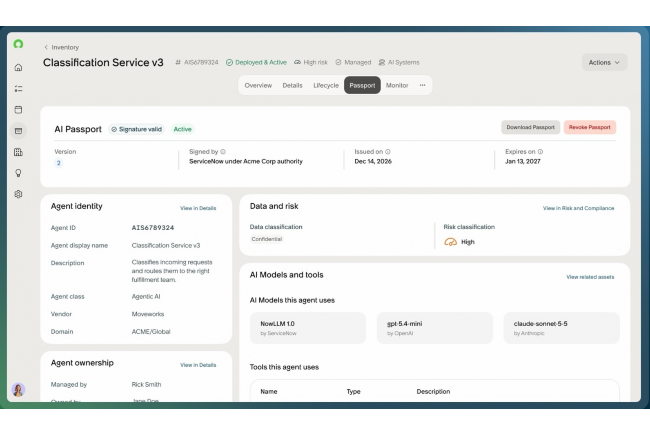Click the Managed by value Rick Smith
Image resolution: width=650 pixels, height=433 pixels.
146,385
